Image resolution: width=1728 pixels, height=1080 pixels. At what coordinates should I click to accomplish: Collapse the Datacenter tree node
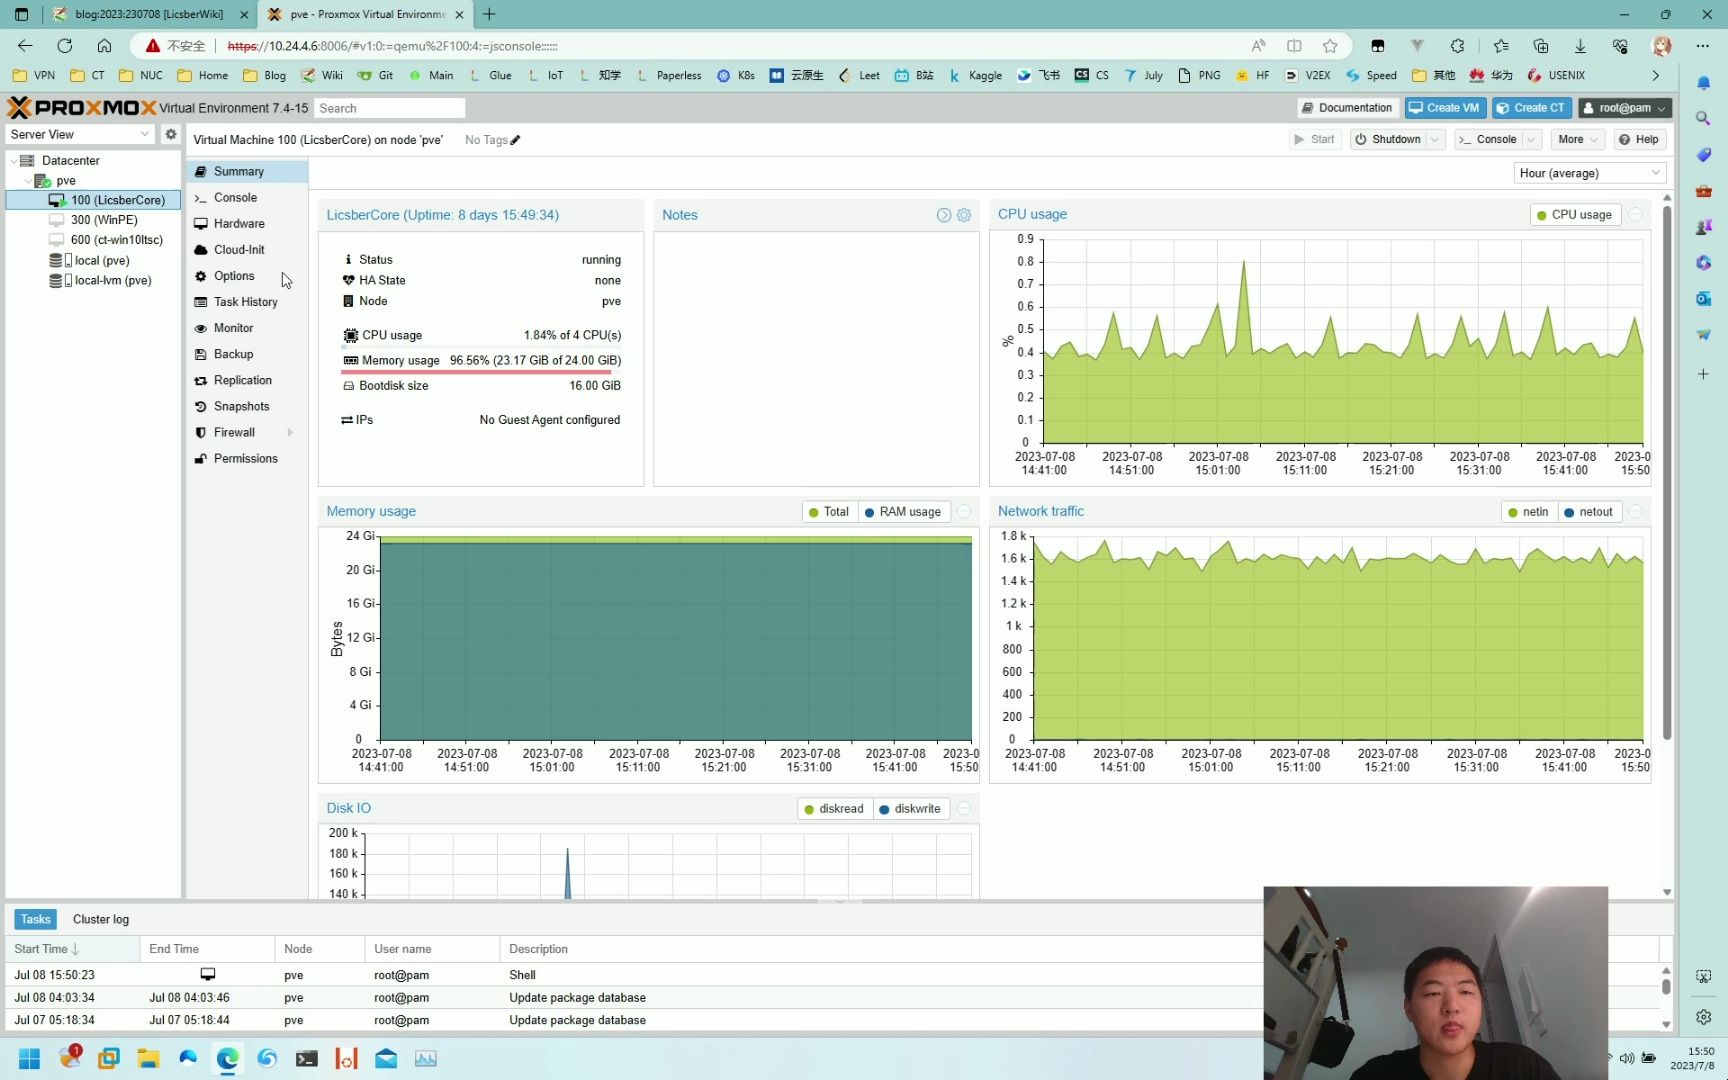click(13, 160)
